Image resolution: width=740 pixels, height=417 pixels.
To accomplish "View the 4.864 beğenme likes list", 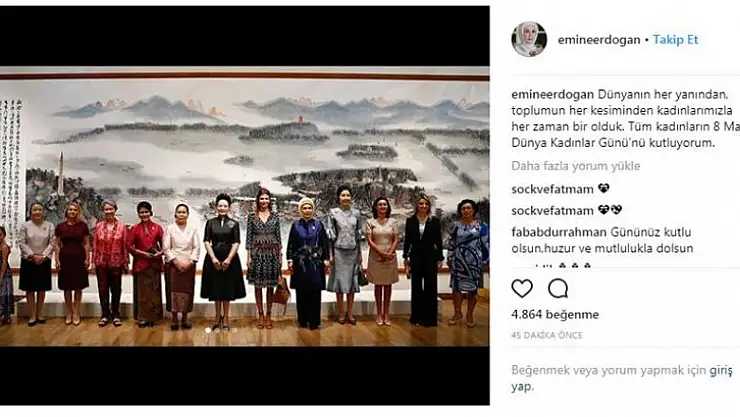I will tap(555, 315).
